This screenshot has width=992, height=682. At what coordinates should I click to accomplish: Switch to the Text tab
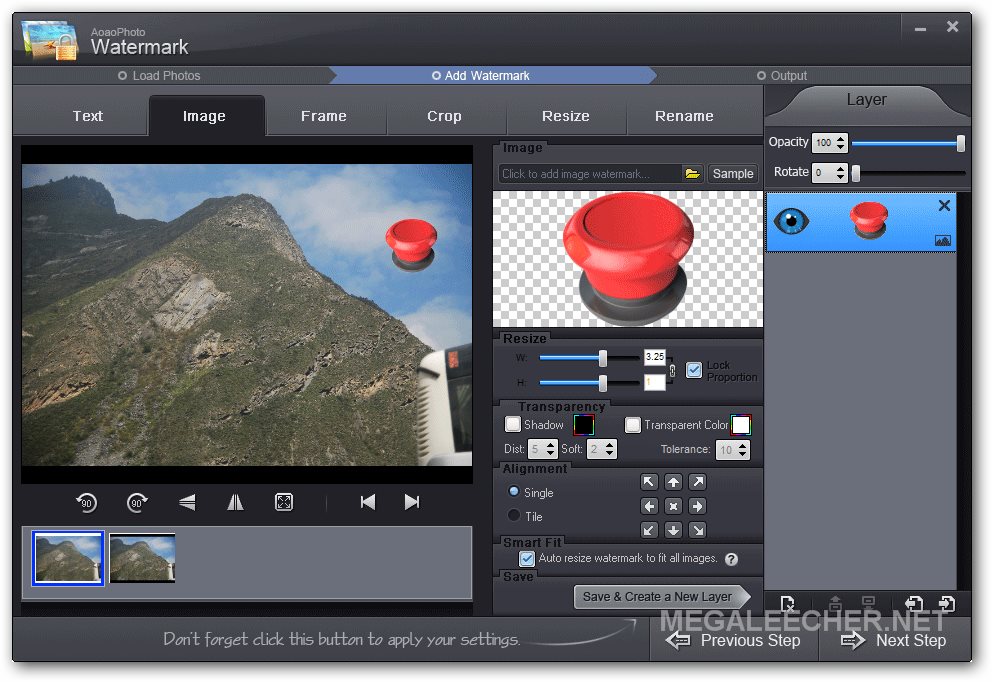coord(87,116)
